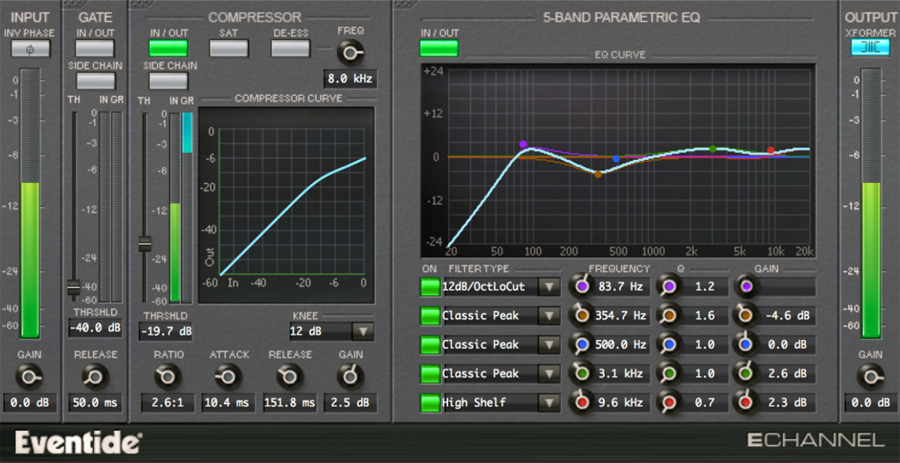The width and height of the screenshot is (900, 463).
Task: Click the purple LoCut gain knob
Action: (x=746, y=286)
